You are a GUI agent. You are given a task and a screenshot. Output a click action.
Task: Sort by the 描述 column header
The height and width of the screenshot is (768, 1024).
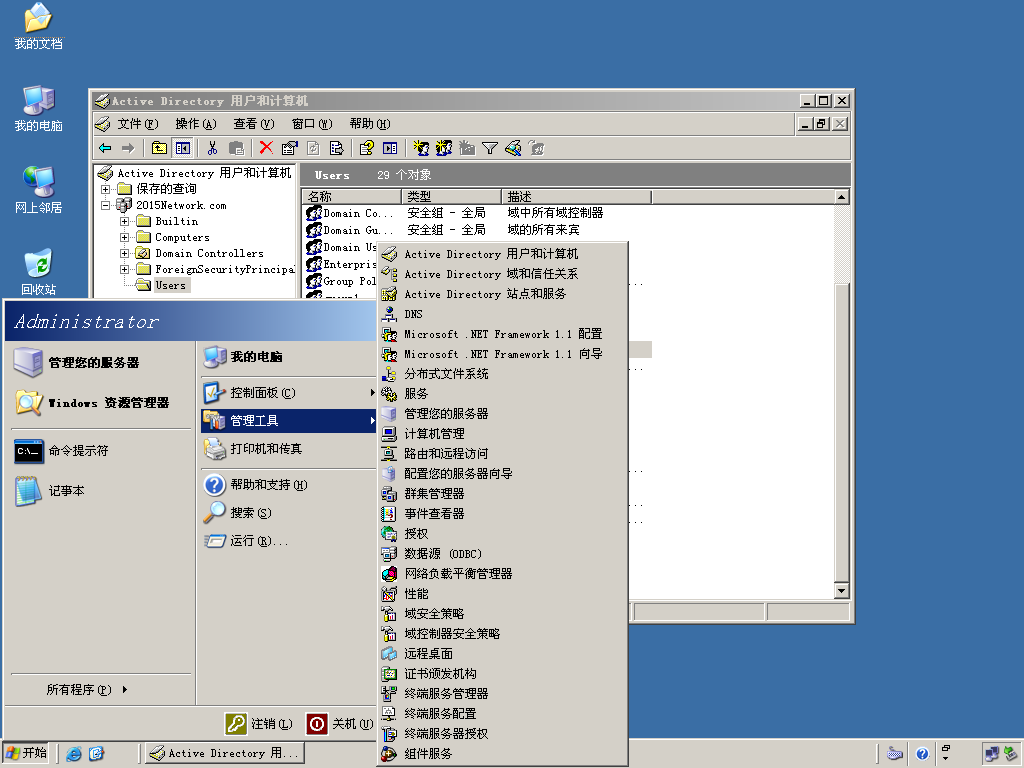click(577, 197)
